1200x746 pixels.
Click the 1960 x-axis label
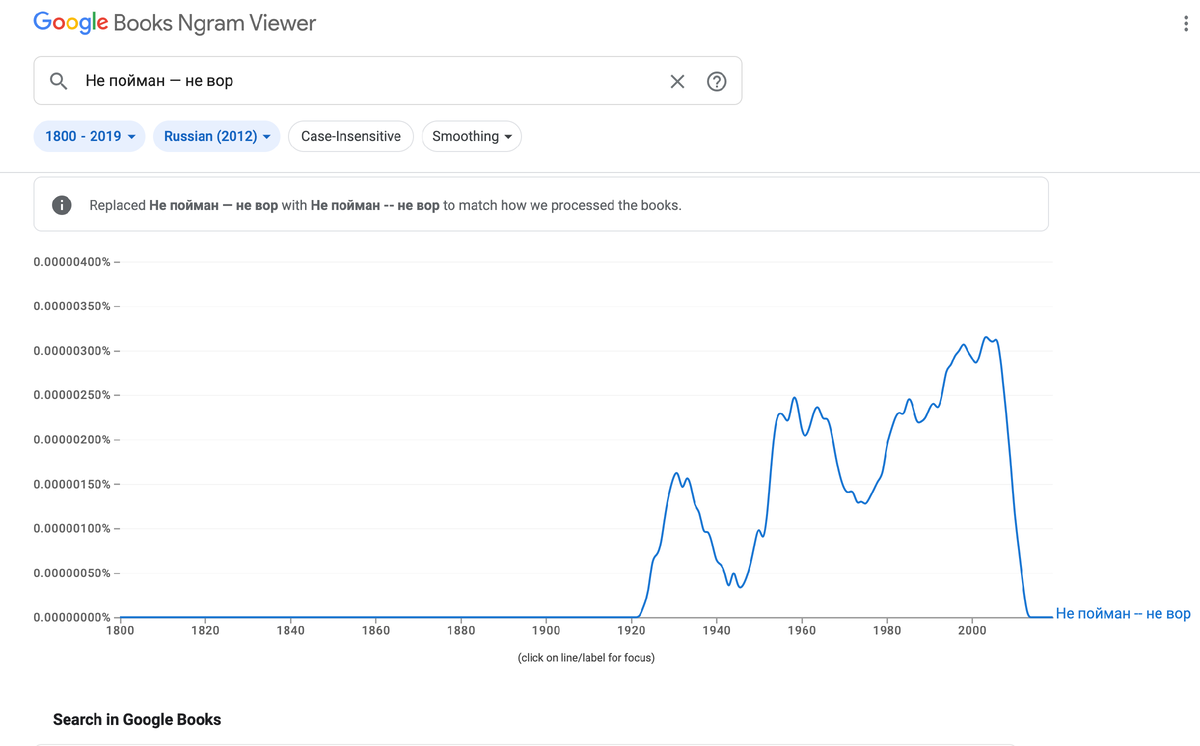(x=802, y=630)
